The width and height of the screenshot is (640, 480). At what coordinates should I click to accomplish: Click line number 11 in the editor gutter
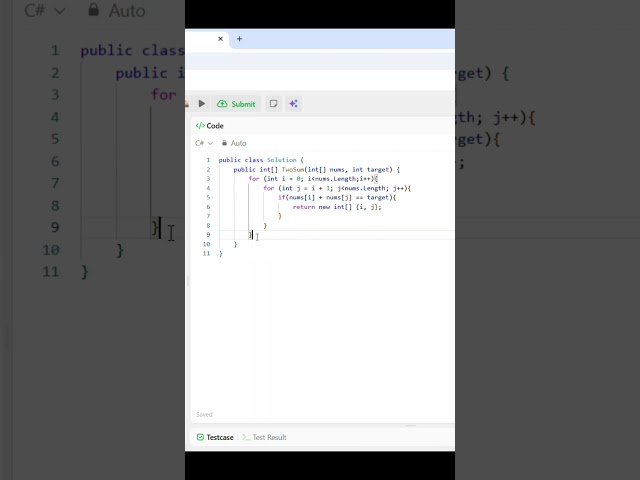(207, 253)
